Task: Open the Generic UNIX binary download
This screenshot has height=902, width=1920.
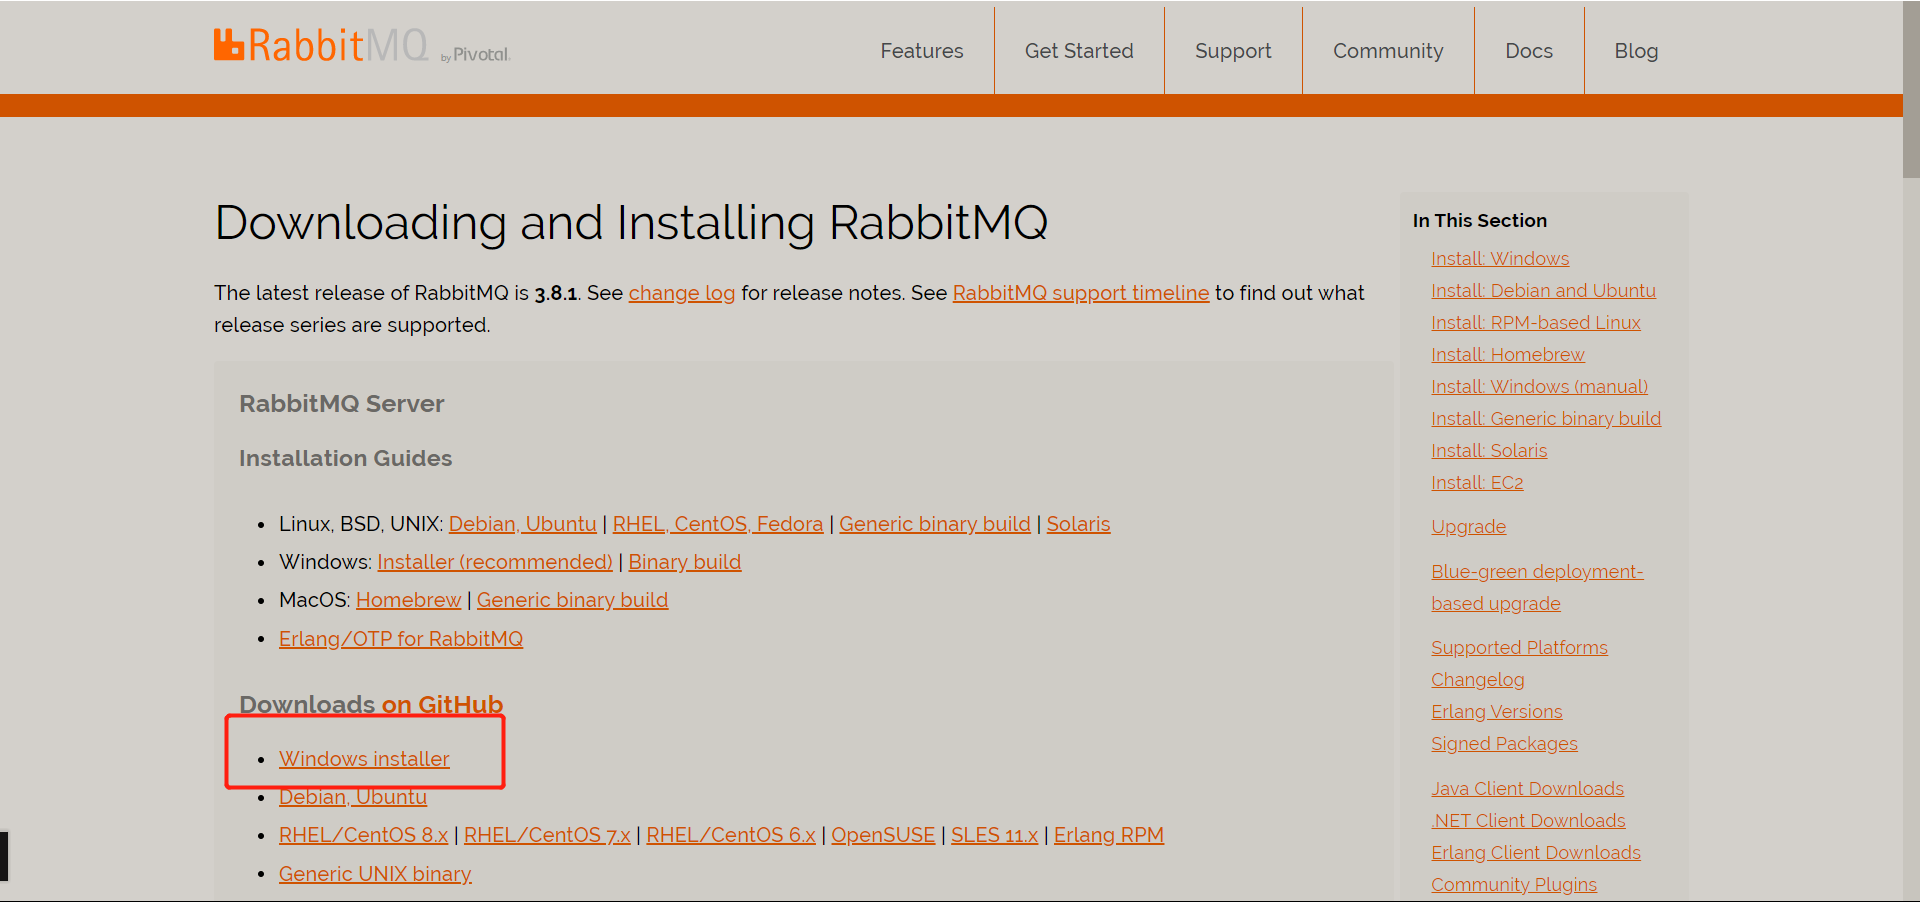Action: pyautogui.click(x=375, y=874)
